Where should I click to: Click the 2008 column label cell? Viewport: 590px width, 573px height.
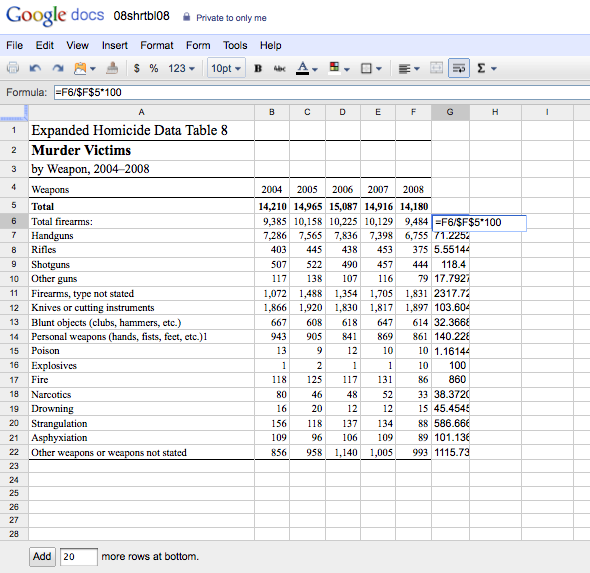click(413, 189)
